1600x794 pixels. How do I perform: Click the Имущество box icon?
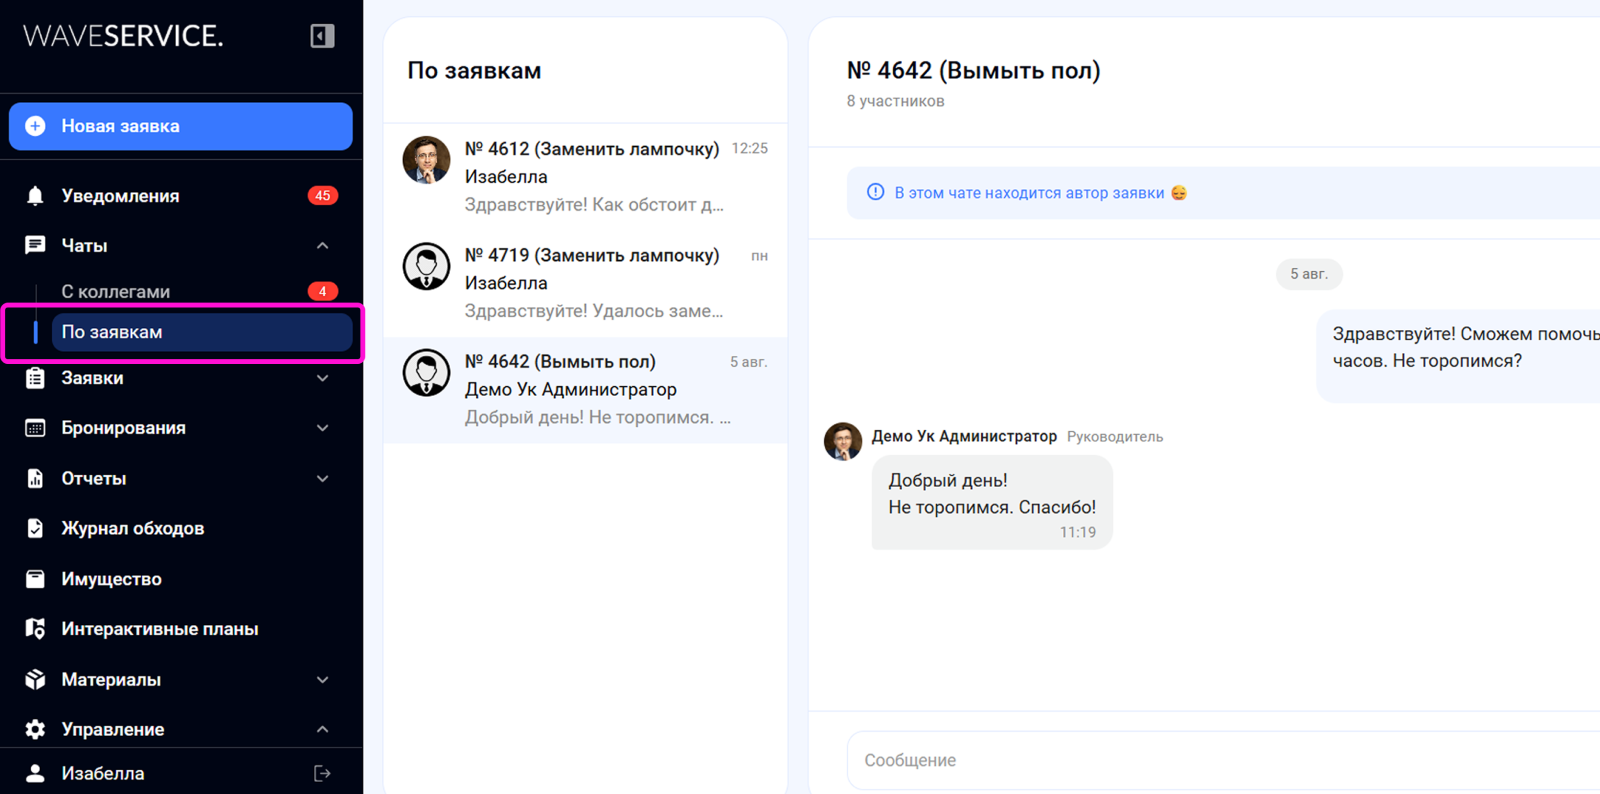click(x=35, y=579)
